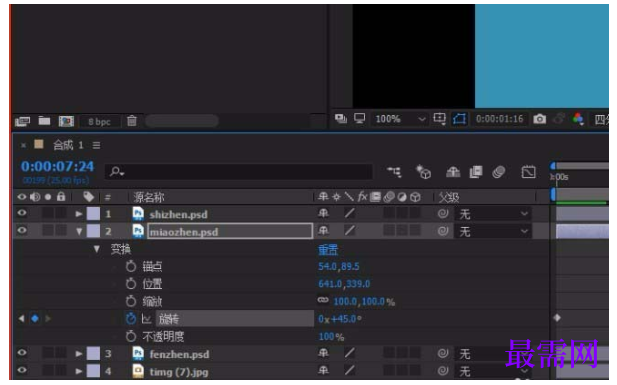
Task: Toggle the 不透明度 stopwatch
Action: pos(131,337)
